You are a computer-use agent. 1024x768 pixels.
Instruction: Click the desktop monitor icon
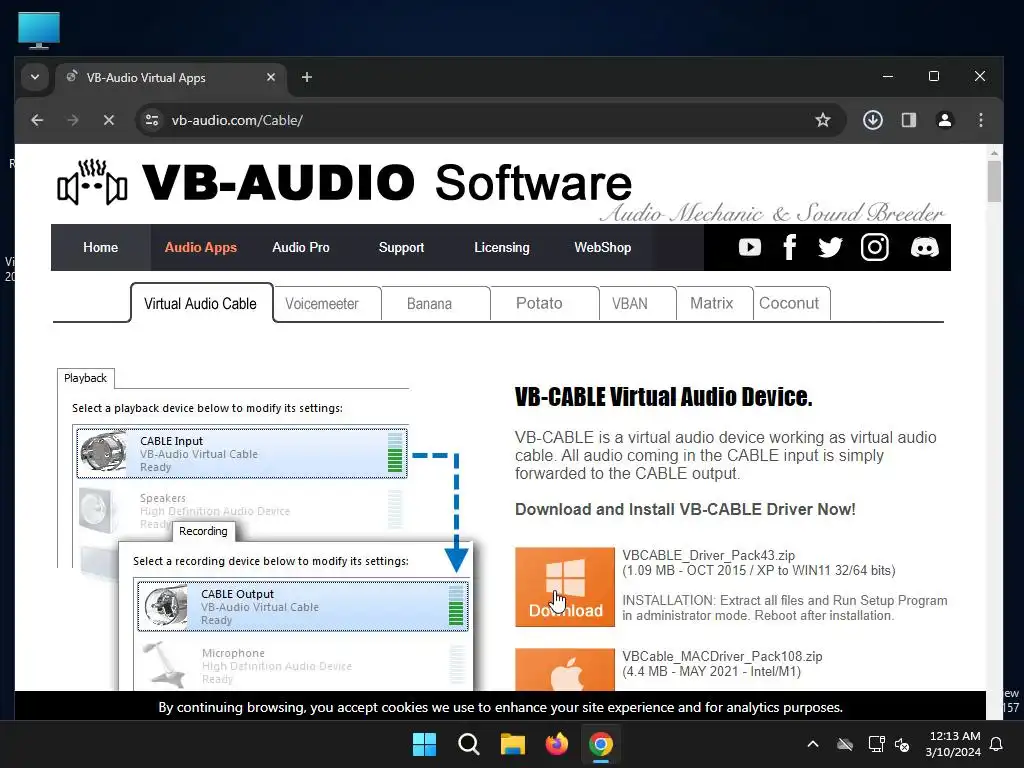tap(39, 30)
